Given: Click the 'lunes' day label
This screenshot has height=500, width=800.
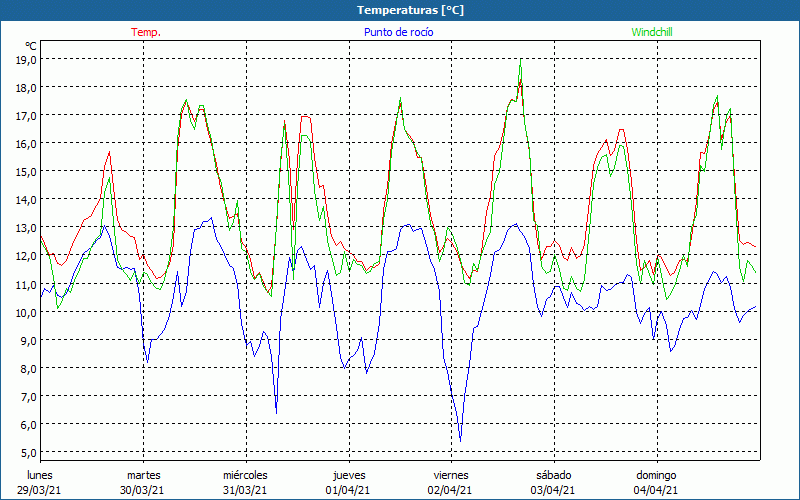Looking at the screenshot, I should pyautogui.click(x=40, y=476).
